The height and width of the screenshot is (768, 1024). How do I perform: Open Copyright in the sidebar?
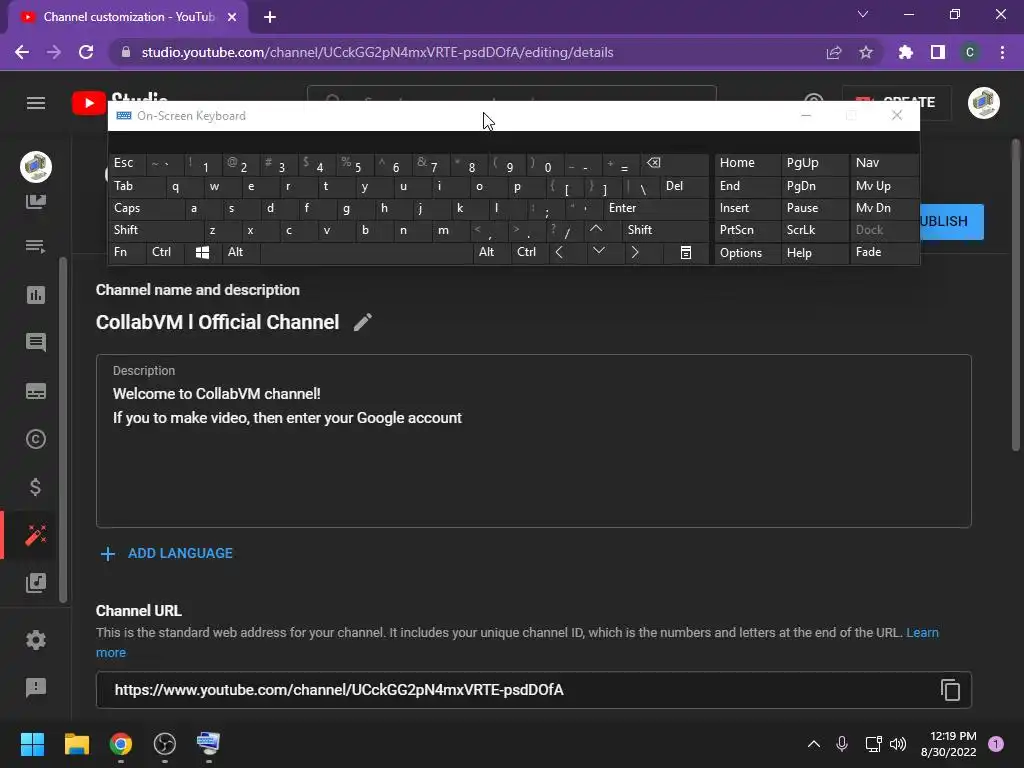point(36,439)
